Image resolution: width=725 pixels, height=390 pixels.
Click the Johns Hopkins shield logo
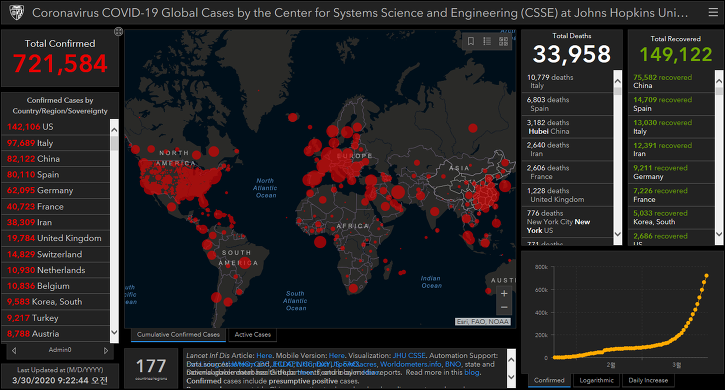pyautogui.click(x=17, y=12)
